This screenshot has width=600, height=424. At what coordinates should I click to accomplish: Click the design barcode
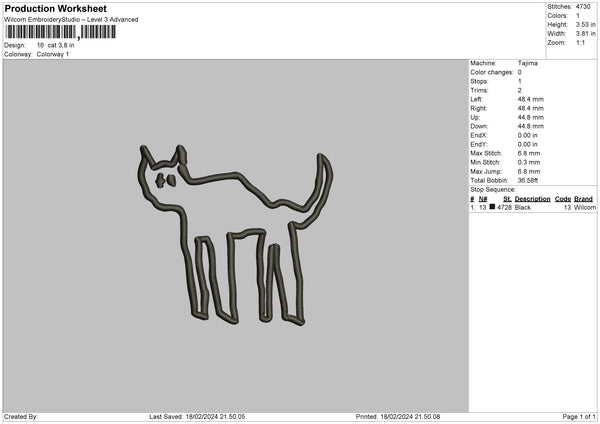(60, 32)
